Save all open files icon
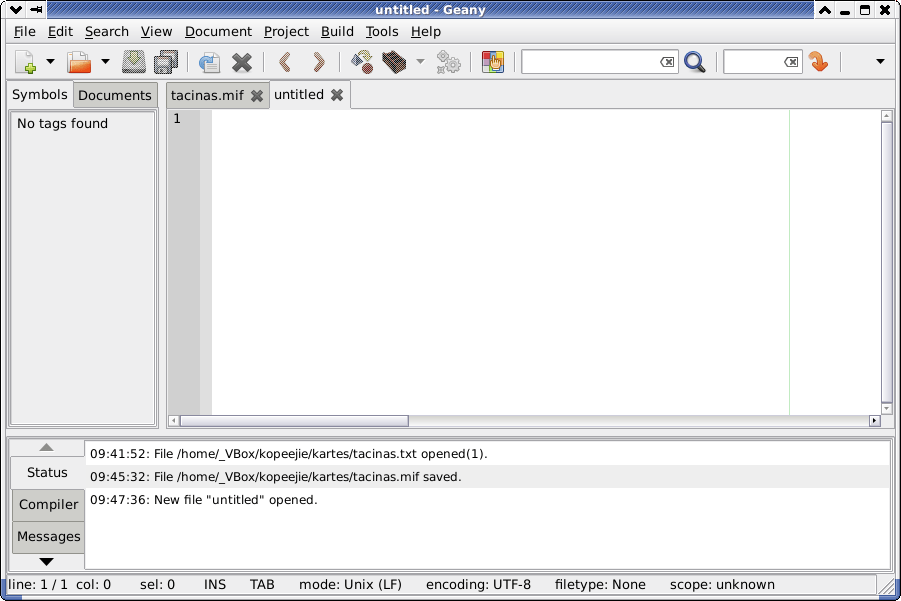This screenshot has width=901, height=601. [166, 61]
